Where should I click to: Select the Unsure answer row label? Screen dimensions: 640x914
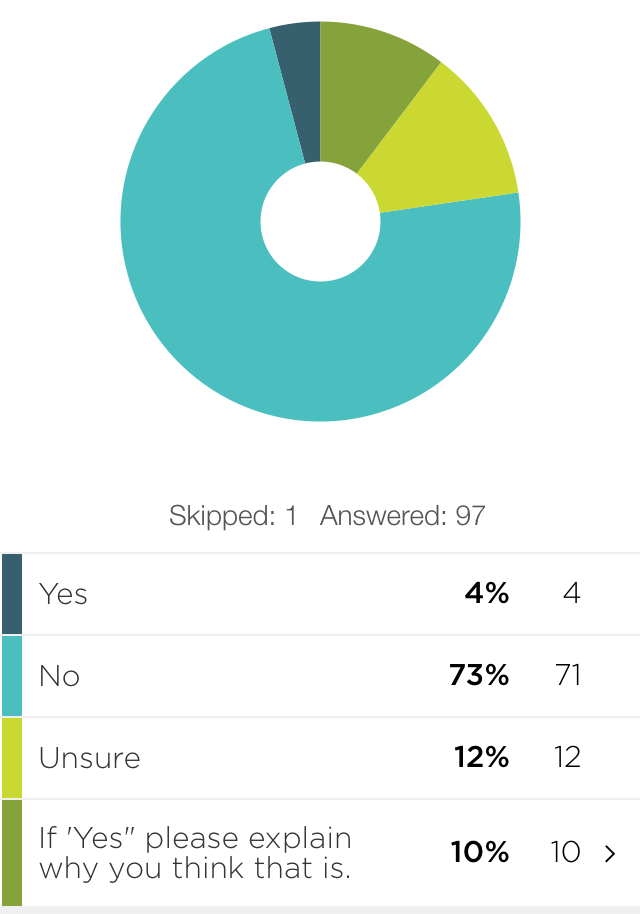point(90,758)
